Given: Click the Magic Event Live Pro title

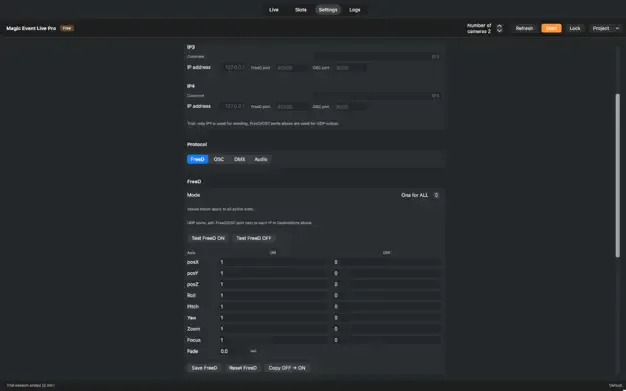Looking at the screenshot, I should [x=31, y=28].
